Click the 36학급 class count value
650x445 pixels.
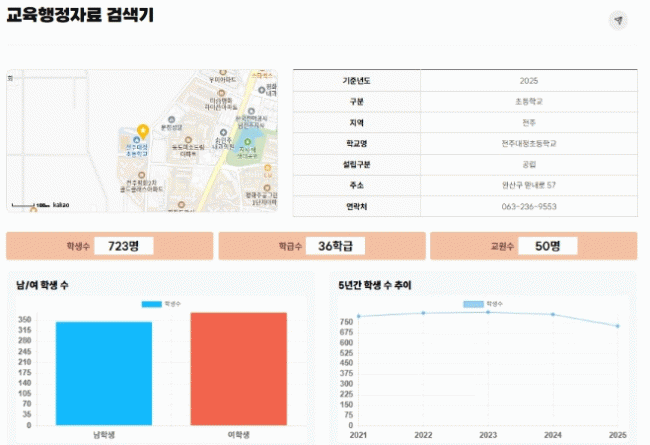[x=335, y=246]
